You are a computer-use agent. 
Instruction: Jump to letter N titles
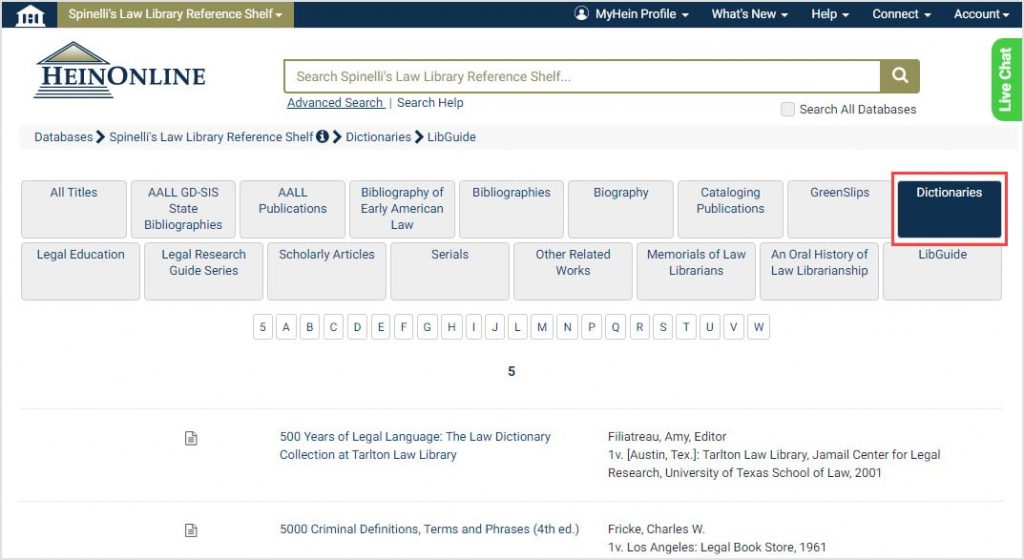pyautogui.click(x=568, y=327)
